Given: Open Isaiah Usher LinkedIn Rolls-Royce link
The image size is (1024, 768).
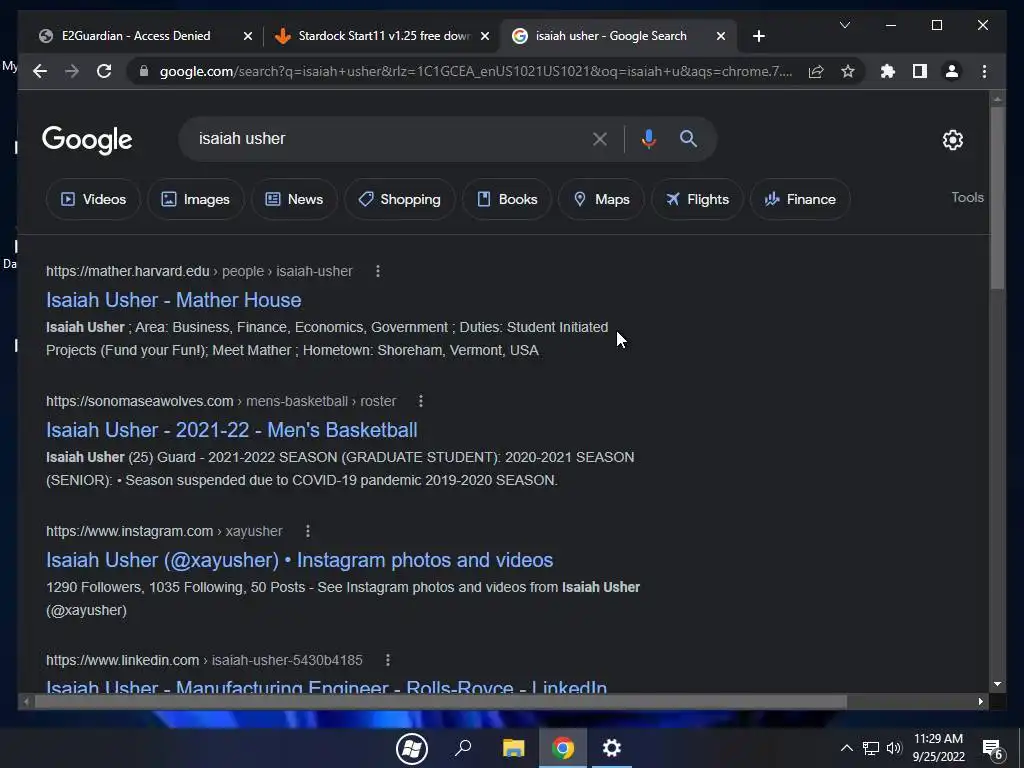Looking at the screenshot, I should tap(327, 686).
